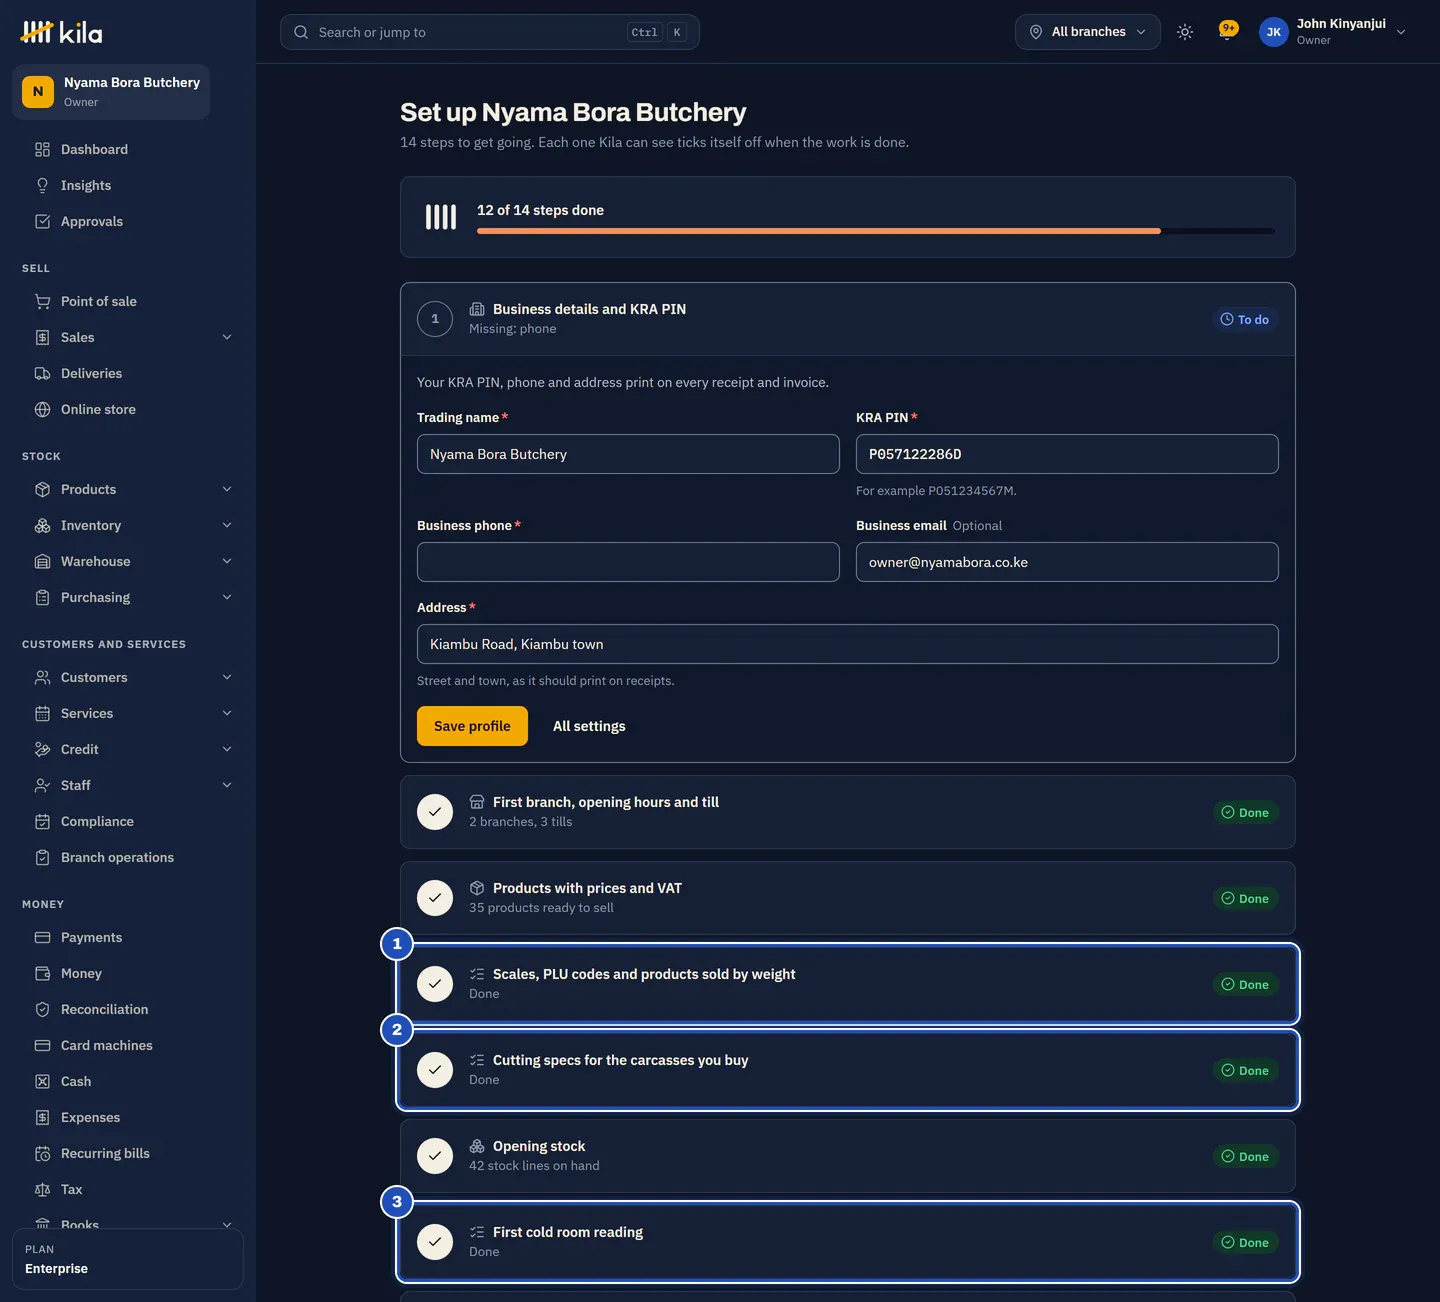This screenshot has width=1440, height=1302.
Task: Click the Insights lightbulb icon
Action: [42, 186]
